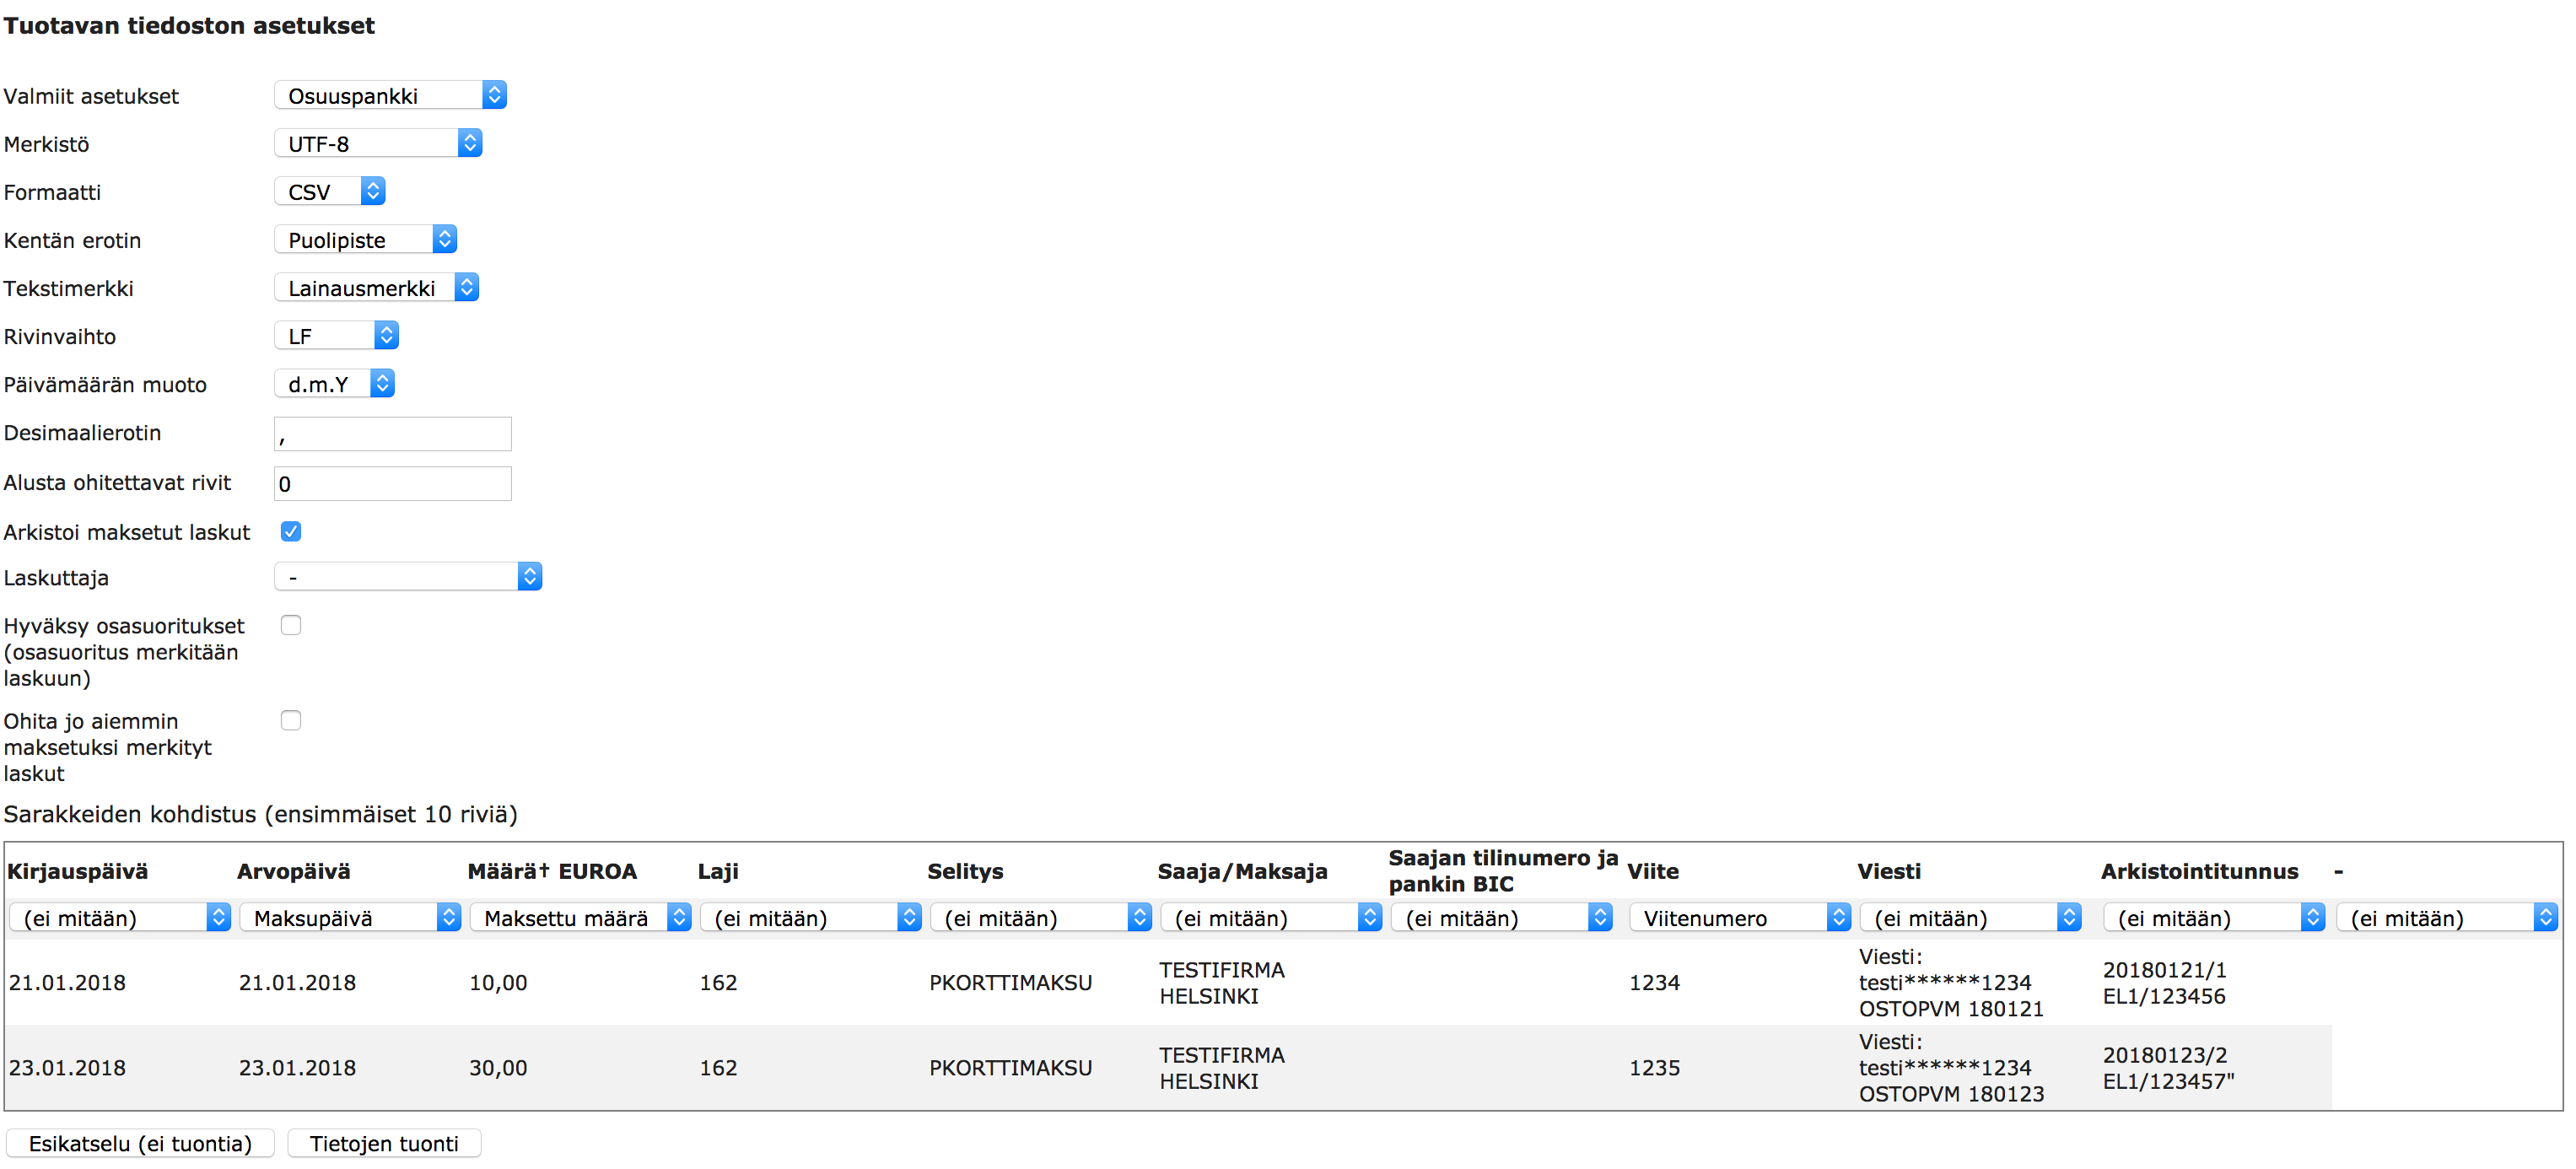
Task: Open column mapping dropdown under Viesti
Action: (x=1970, y=917)
